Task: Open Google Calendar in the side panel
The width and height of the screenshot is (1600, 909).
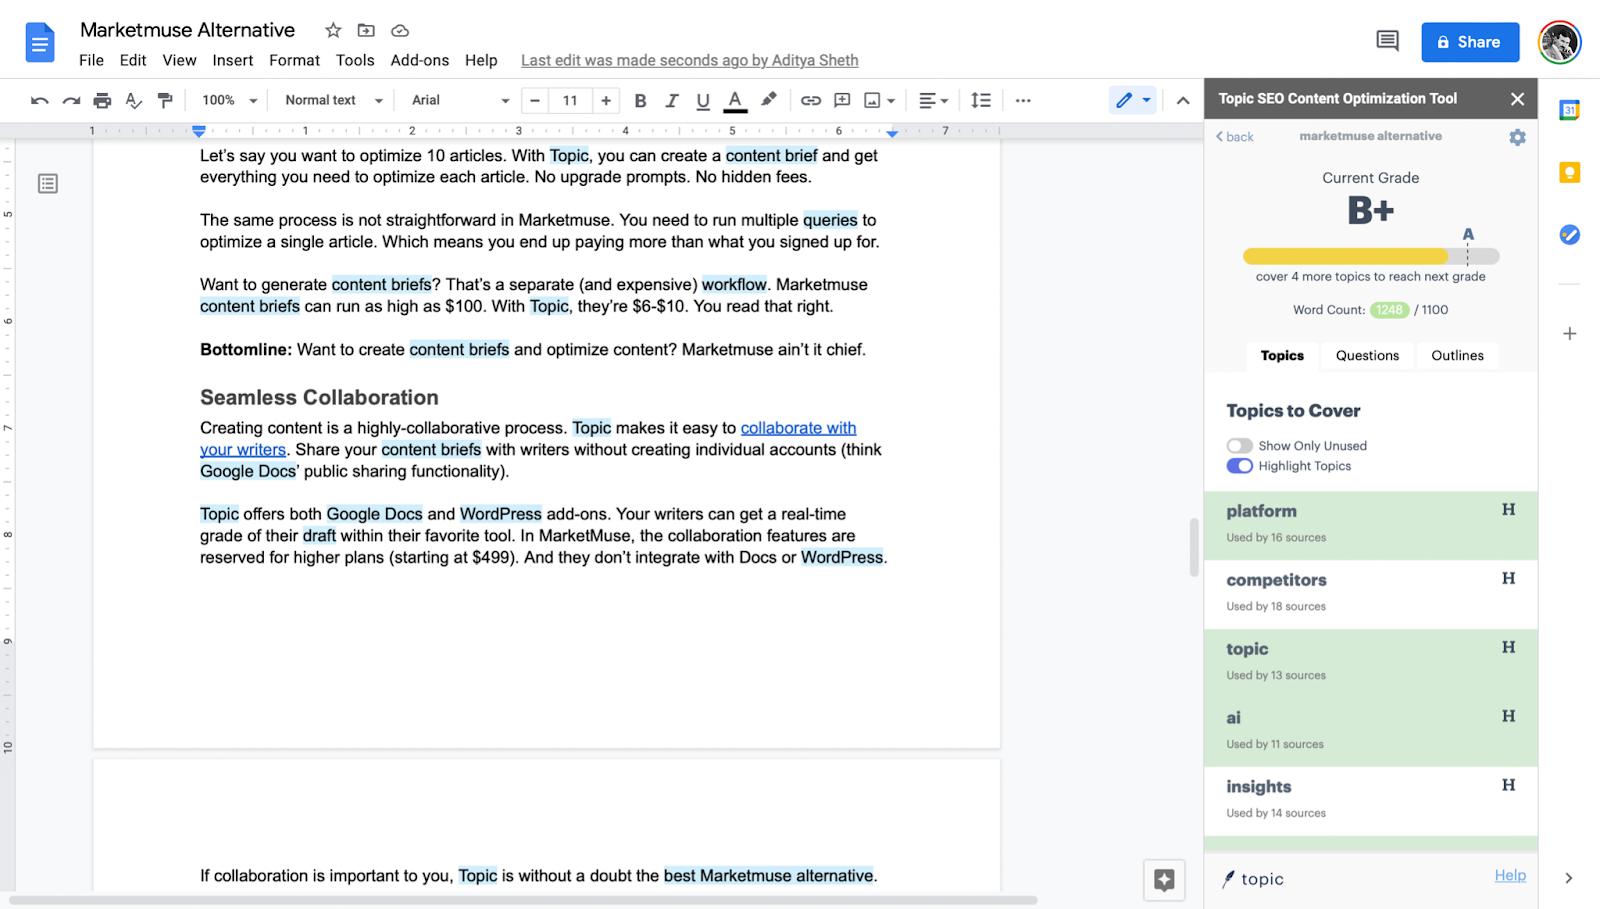Action: pyautogui.click(x=1569, y=110)
